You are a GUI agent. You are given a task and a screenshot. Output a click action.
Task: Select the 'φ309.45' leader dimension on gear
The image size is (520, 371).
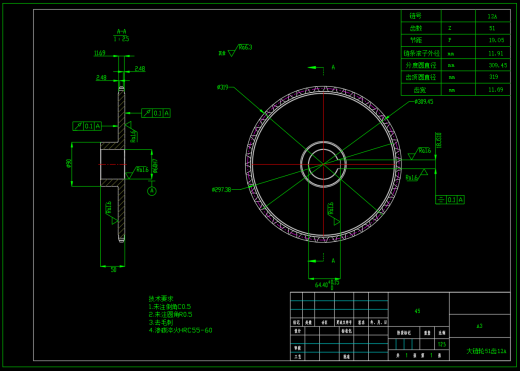coord(424,102)
